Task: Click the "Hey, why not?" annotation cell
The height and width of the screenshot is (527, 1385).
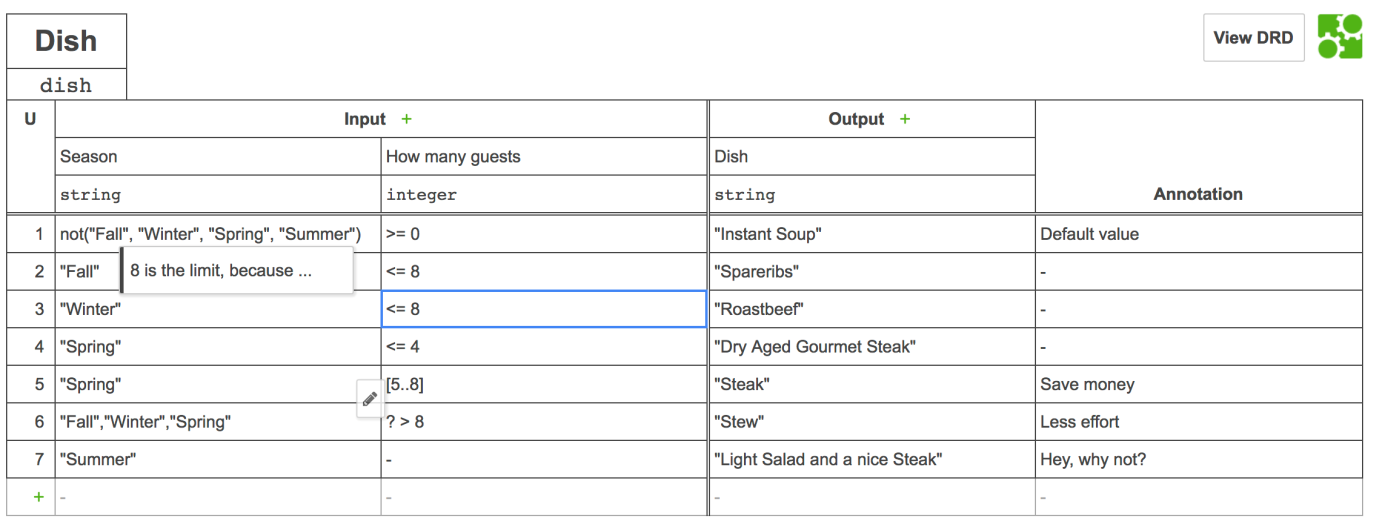Action: pos(1199,460)
